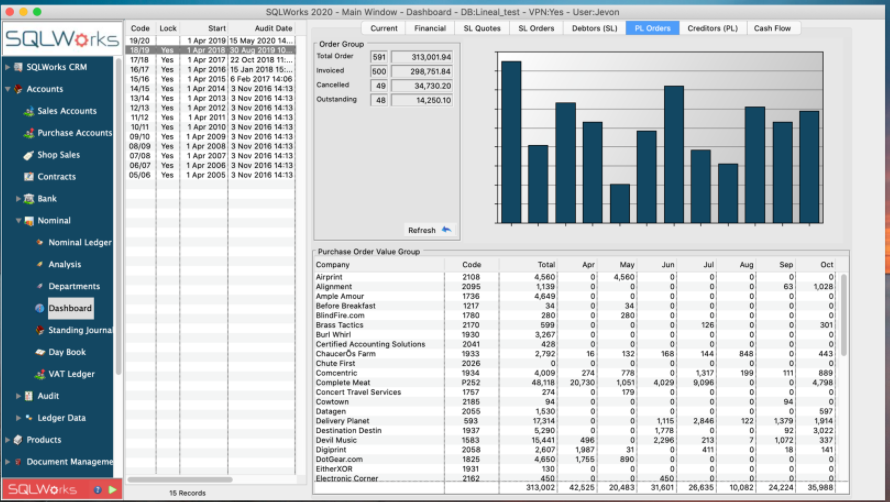Screen dimensions: 890x502
Task: Click the Analysis icon
Action: 40,265
